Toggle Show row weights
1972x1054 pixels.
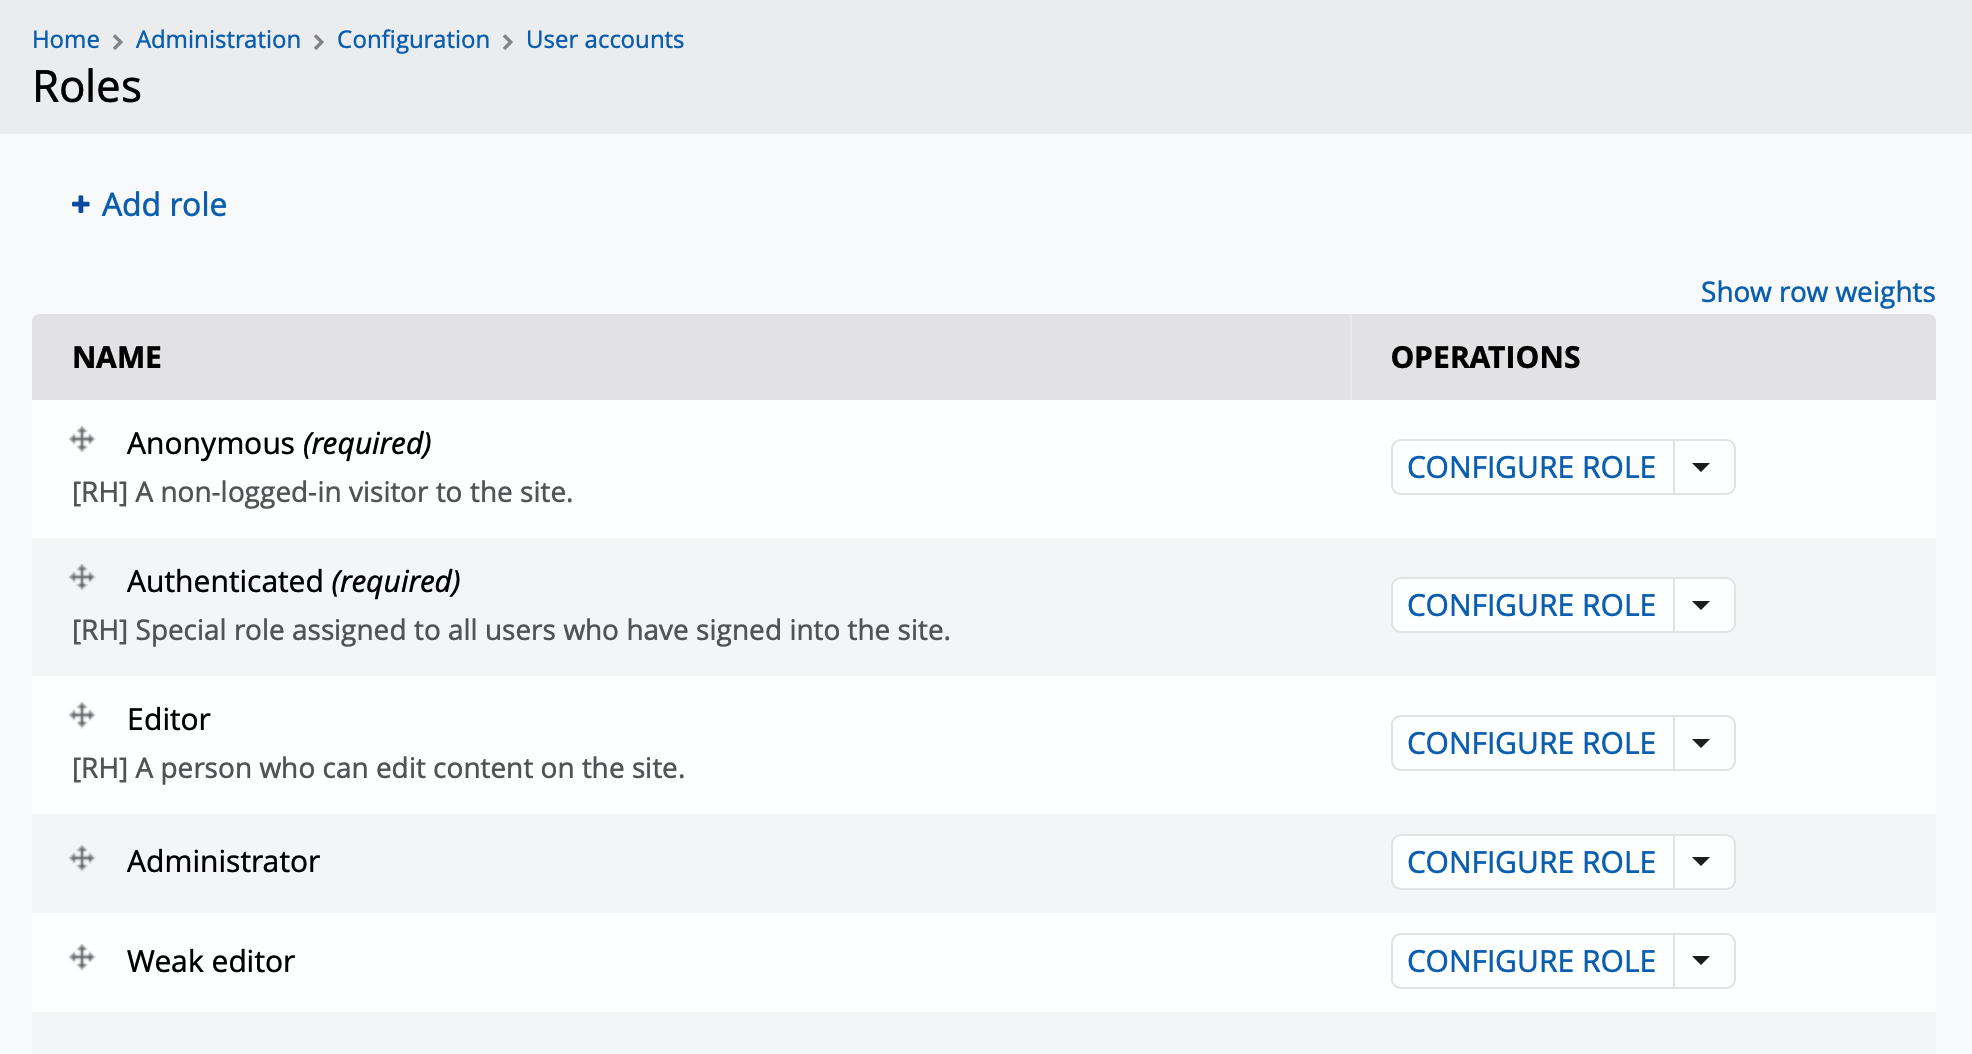coord(1817,292)
